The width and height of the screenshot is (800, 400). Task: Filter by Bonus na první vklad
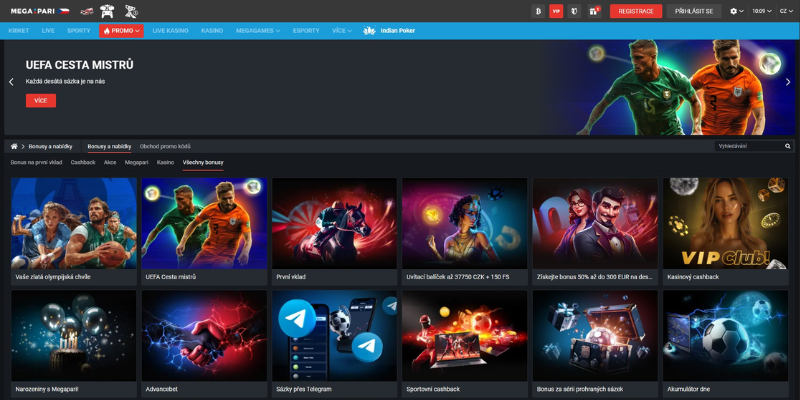pos(36,162)
